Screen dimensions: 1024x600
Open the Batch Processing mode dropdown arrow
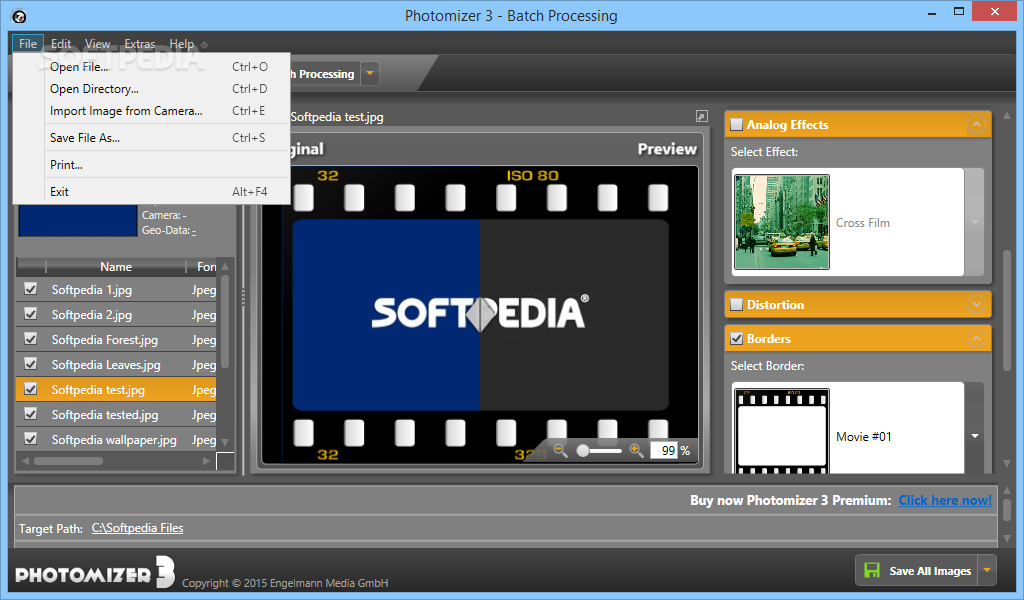370,73
